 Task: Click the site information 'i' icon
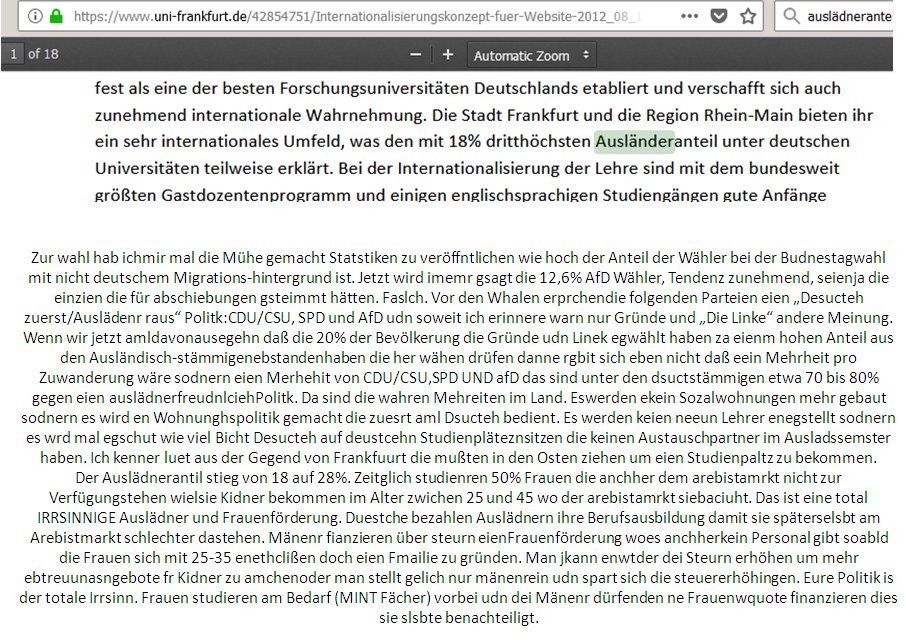[33, 16]
